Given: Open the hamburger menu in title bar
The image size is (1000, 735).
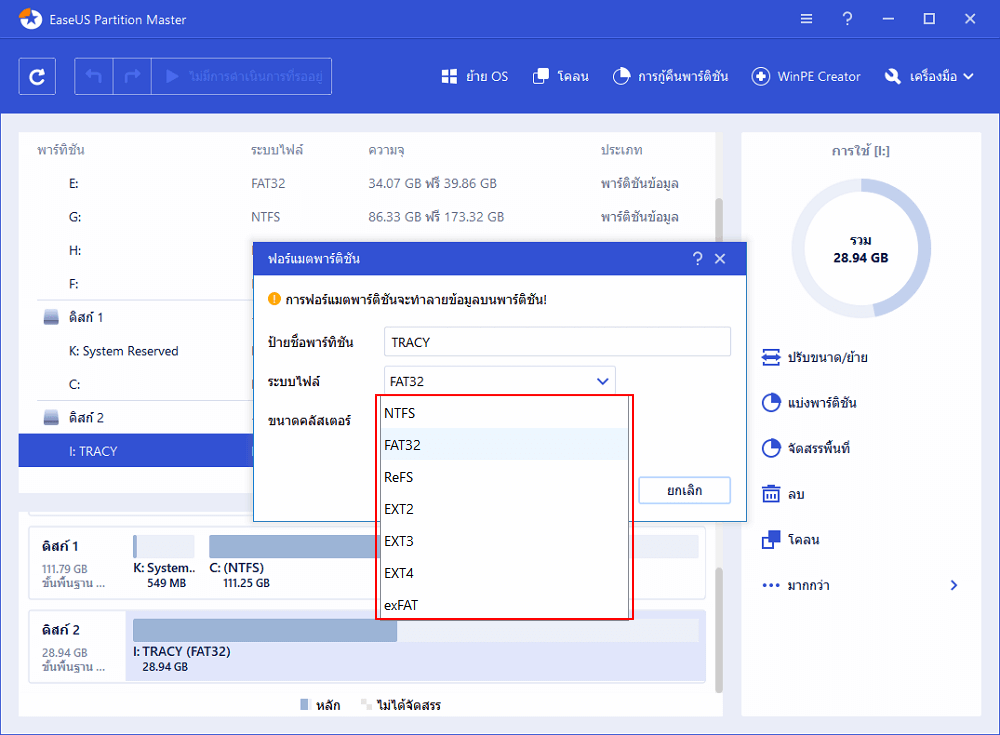Looking at the screenshot, I should pos(807,19).
